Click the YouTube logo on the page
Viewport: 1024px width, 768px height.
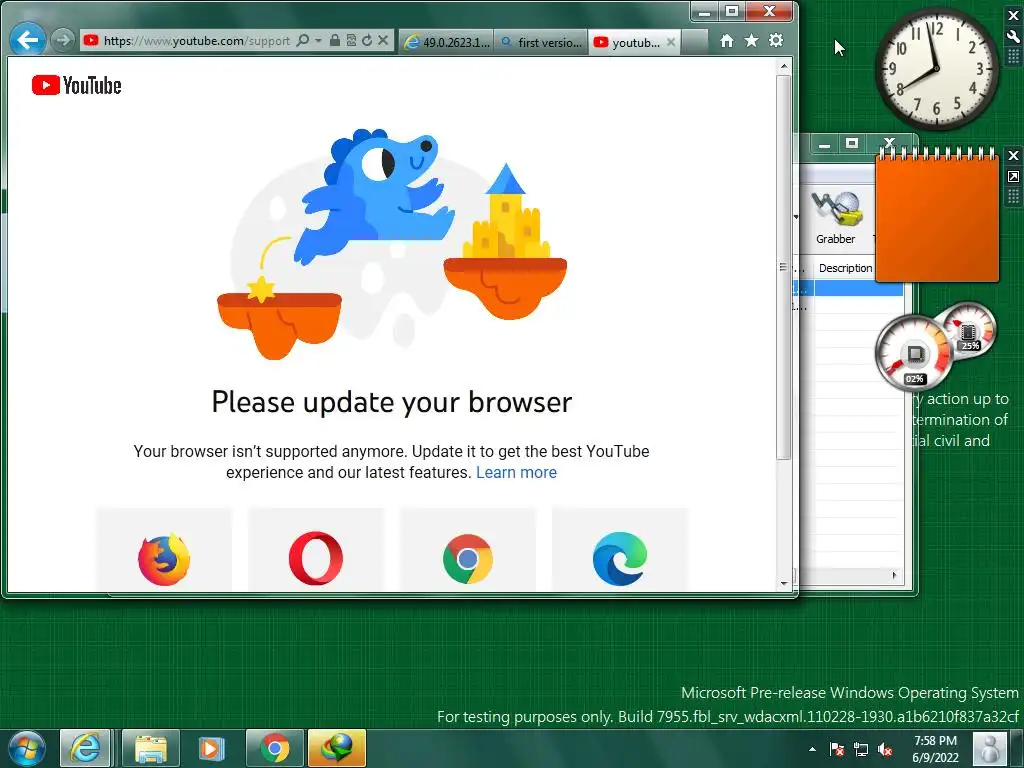click(76, 86)
